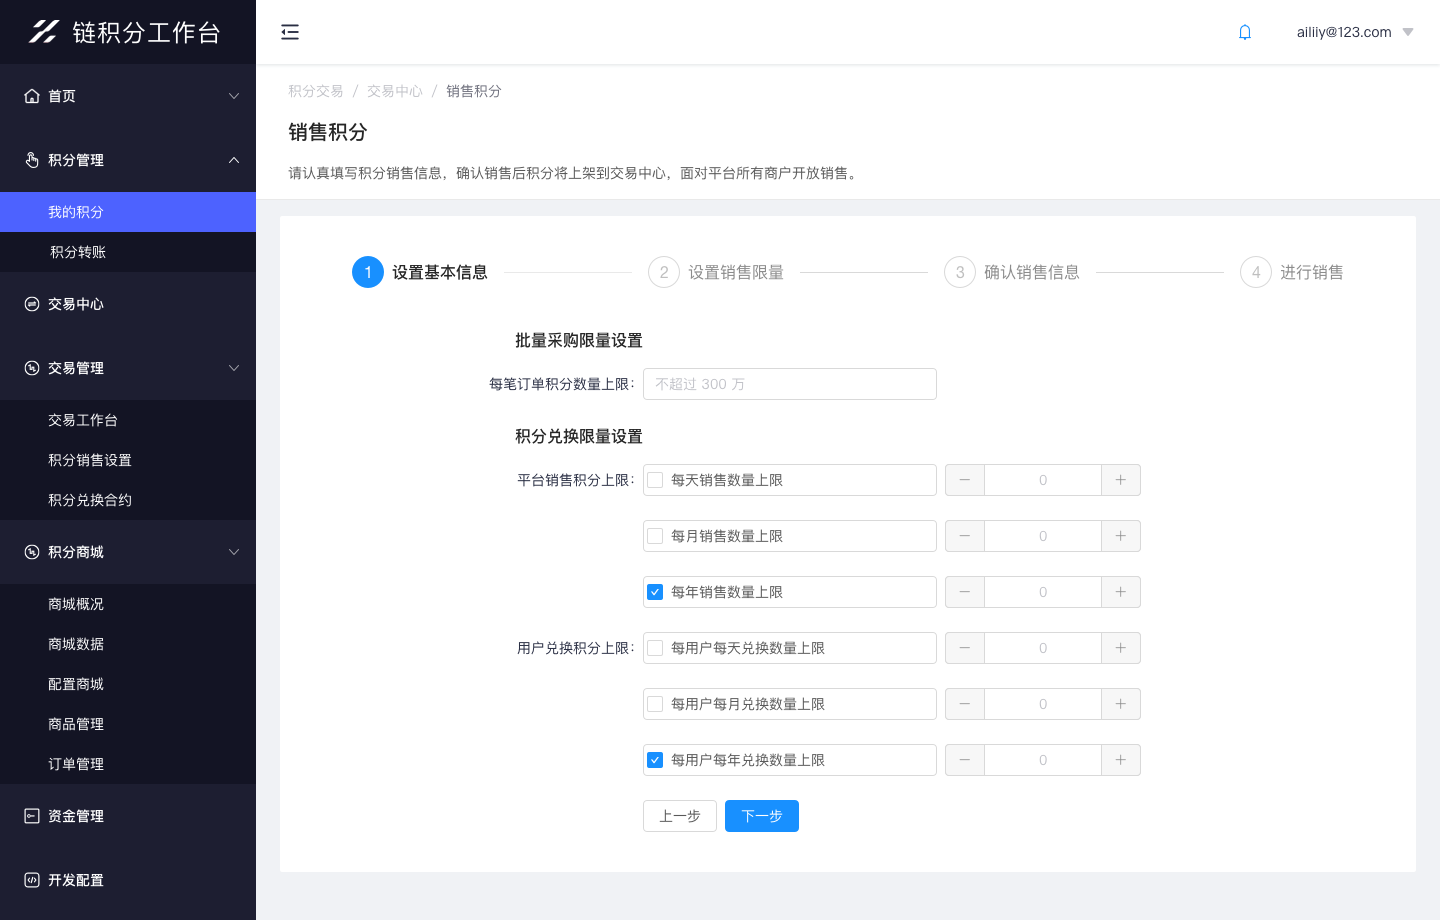Focus the 每年销售数量上限 number field
This screenshot has height=920, width=1440.
(1043, 592)
